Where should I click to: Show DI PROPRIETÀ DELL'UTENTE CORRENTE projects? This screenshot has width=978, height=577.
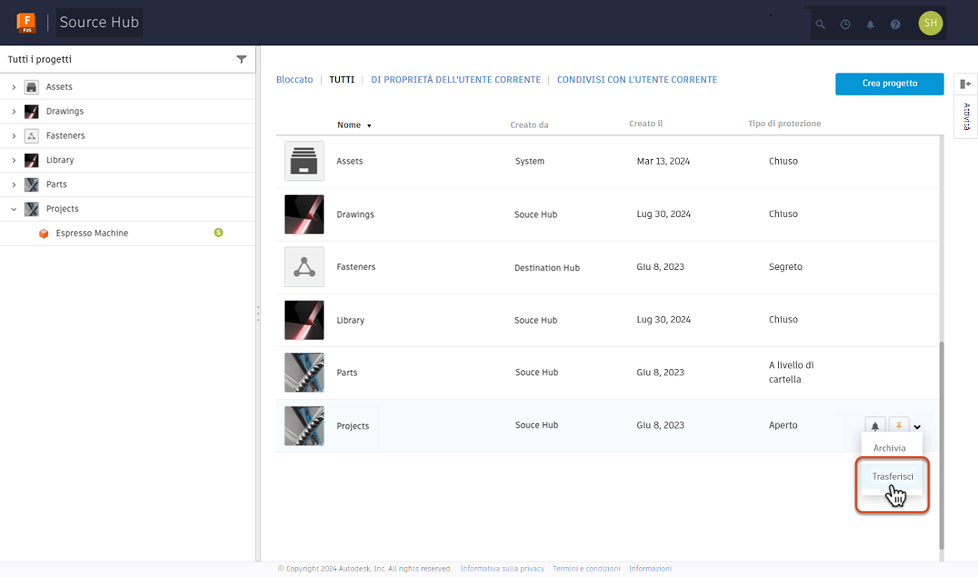pyautogui.click(x=455, y=80)
